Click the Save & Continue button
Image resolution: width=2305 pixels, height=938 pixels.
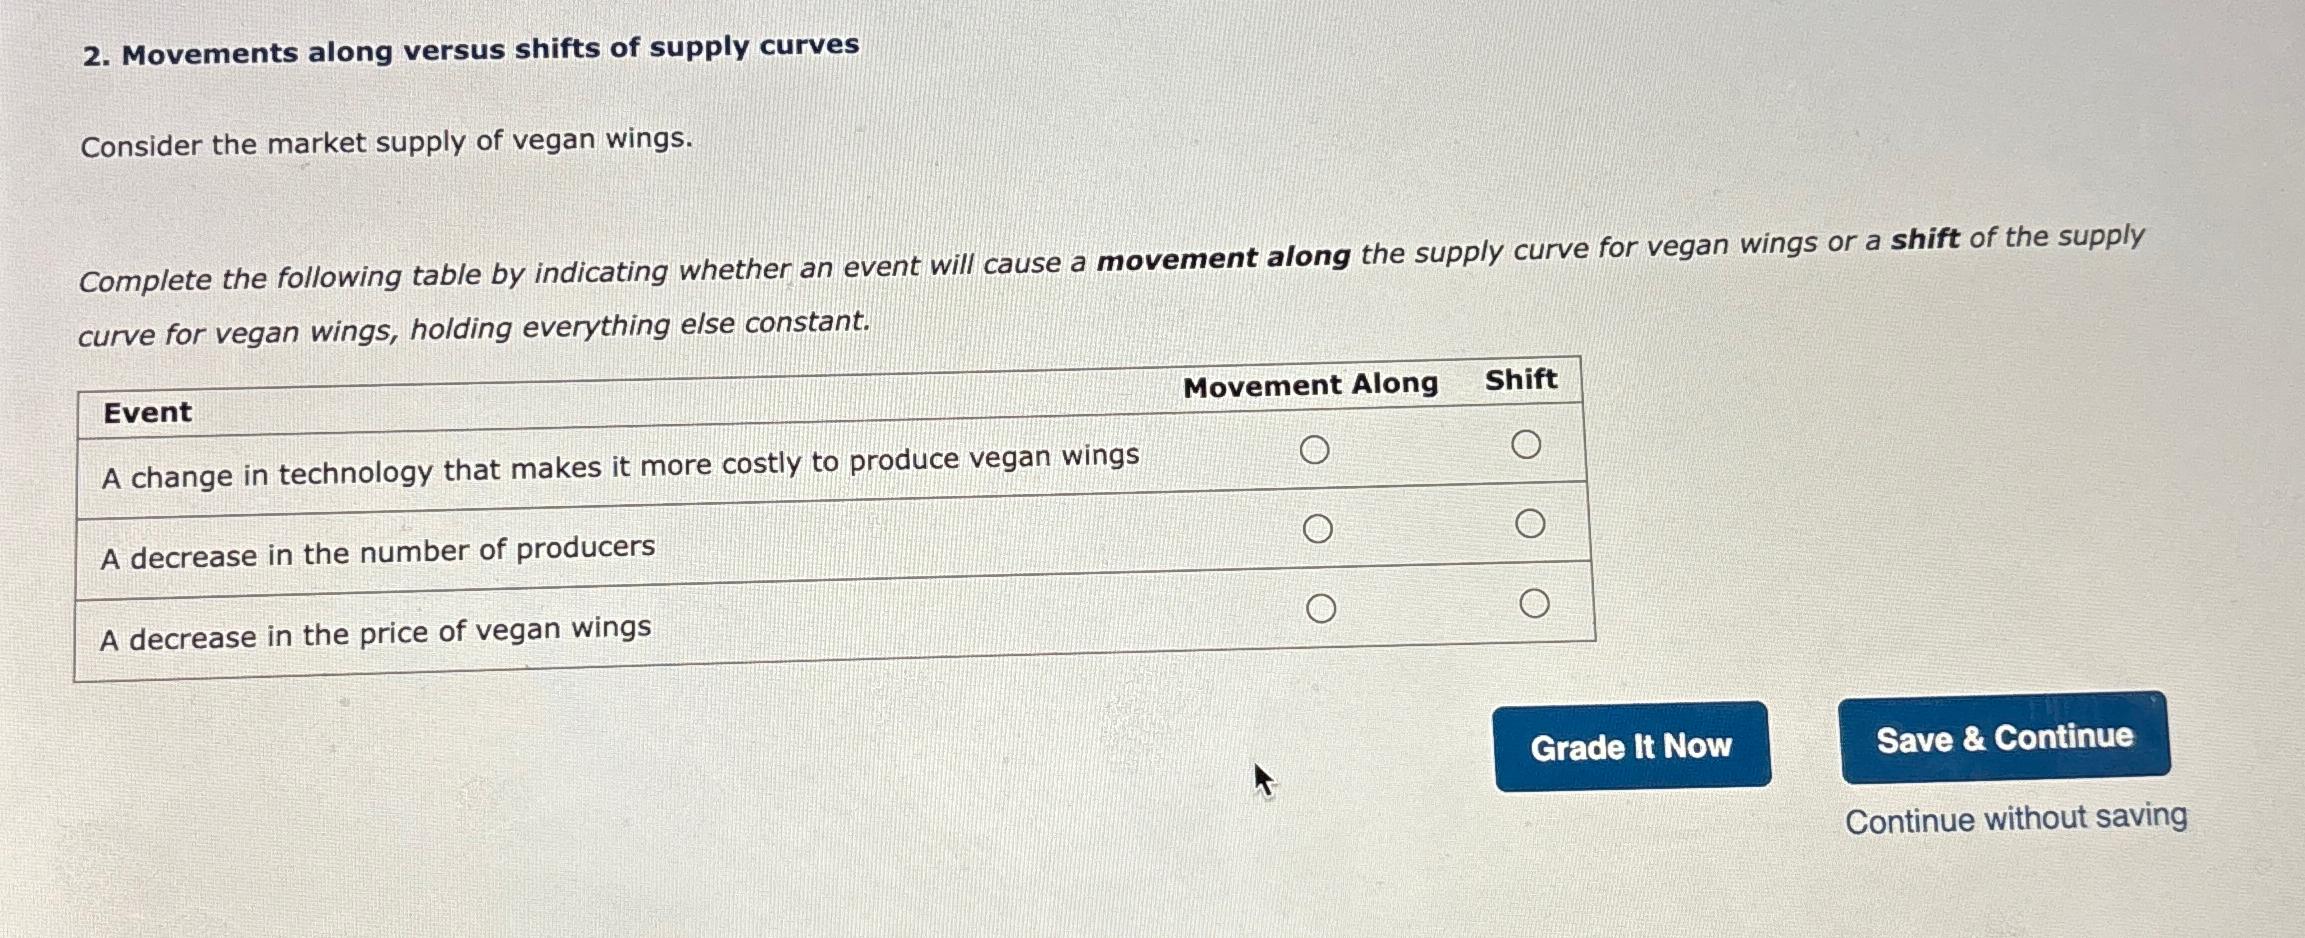pos(2004,738)
